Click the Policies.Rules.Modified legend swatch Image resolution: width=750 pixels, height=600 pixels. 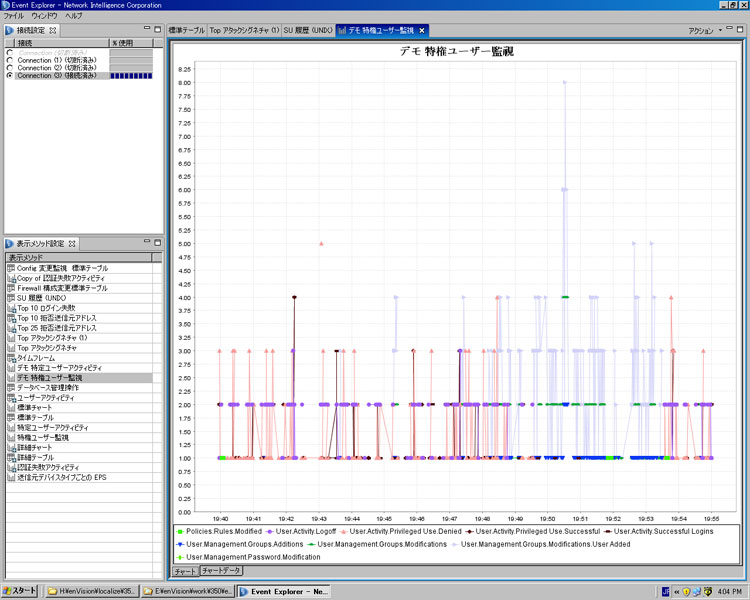pyautogui.click(x=179, y=530)
